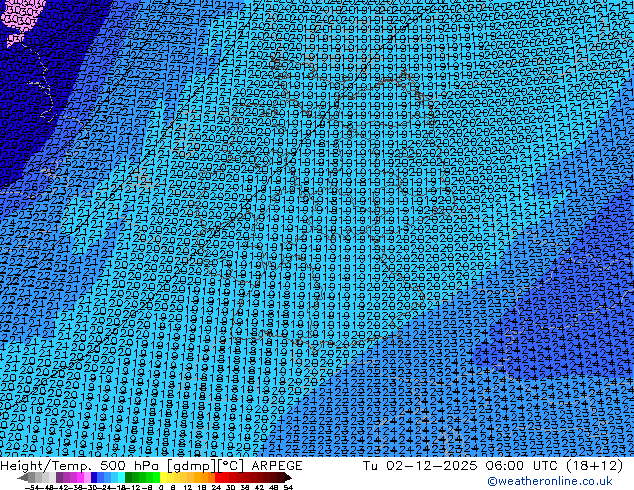634x490 pixels.
Task: Select the dark blue legend swatch
Action: coord(94,478)
